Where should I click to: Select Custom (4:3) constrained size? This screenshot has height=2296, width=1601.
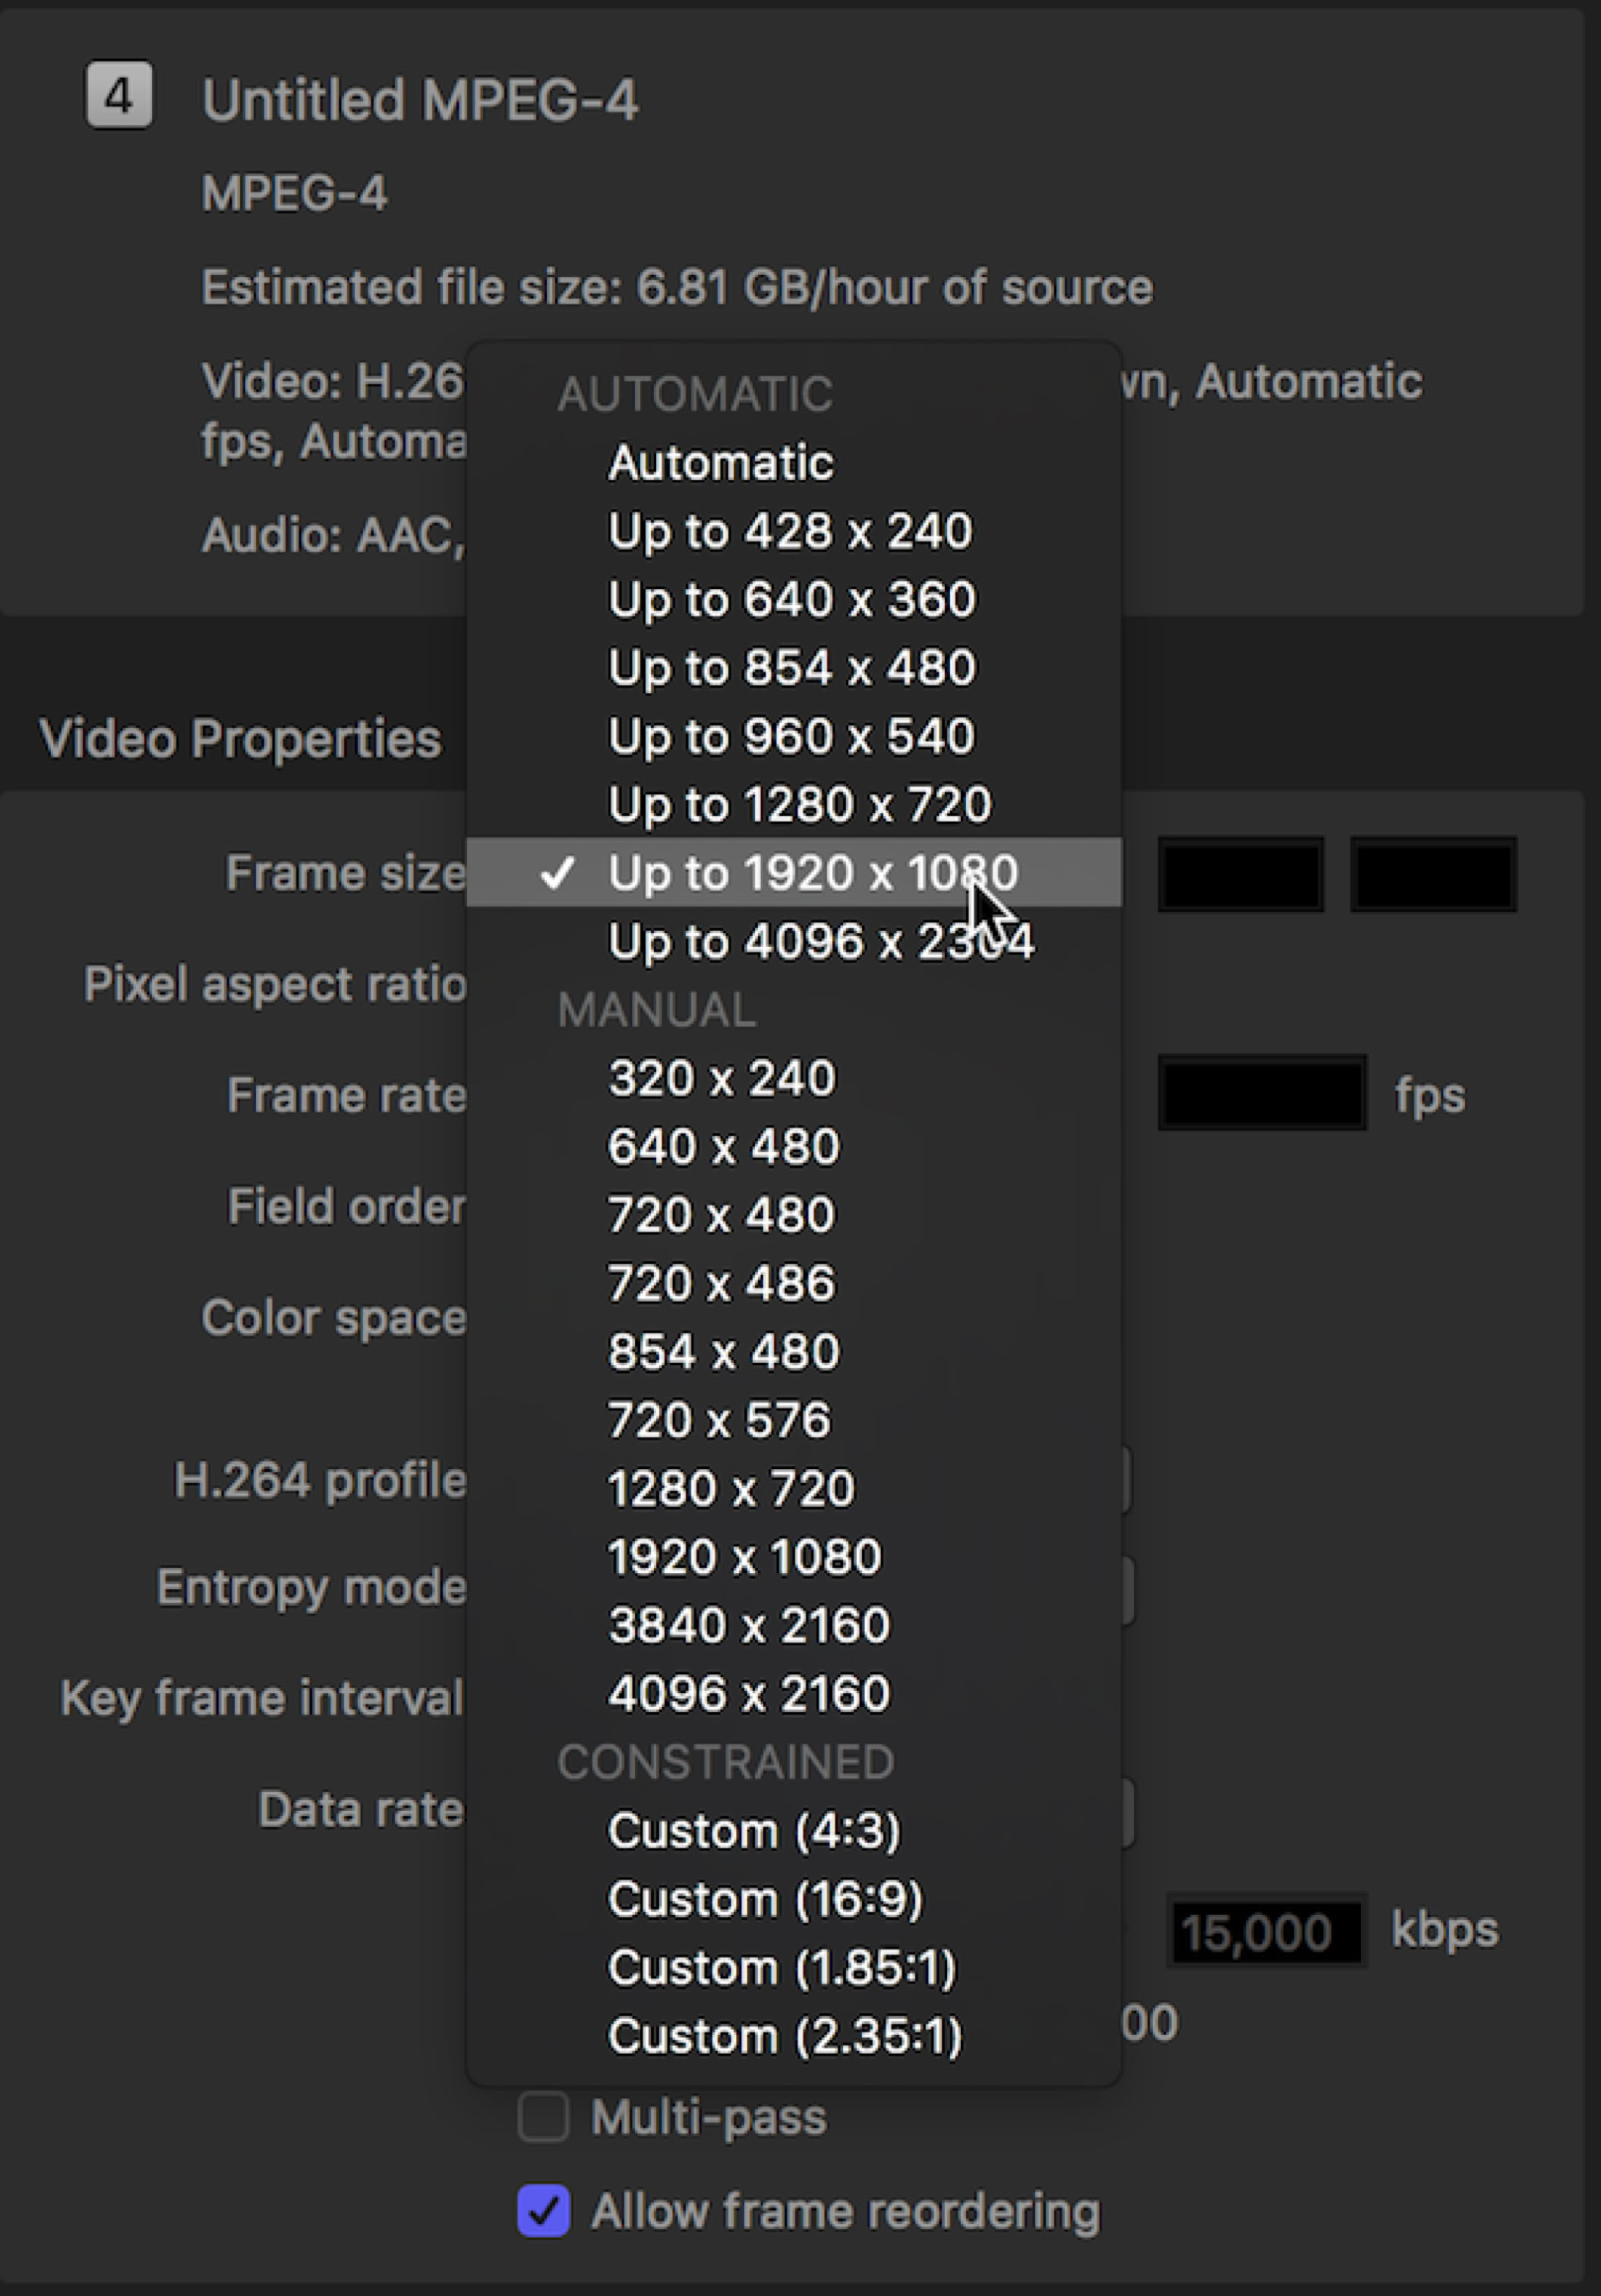[x=754, y=1831]
